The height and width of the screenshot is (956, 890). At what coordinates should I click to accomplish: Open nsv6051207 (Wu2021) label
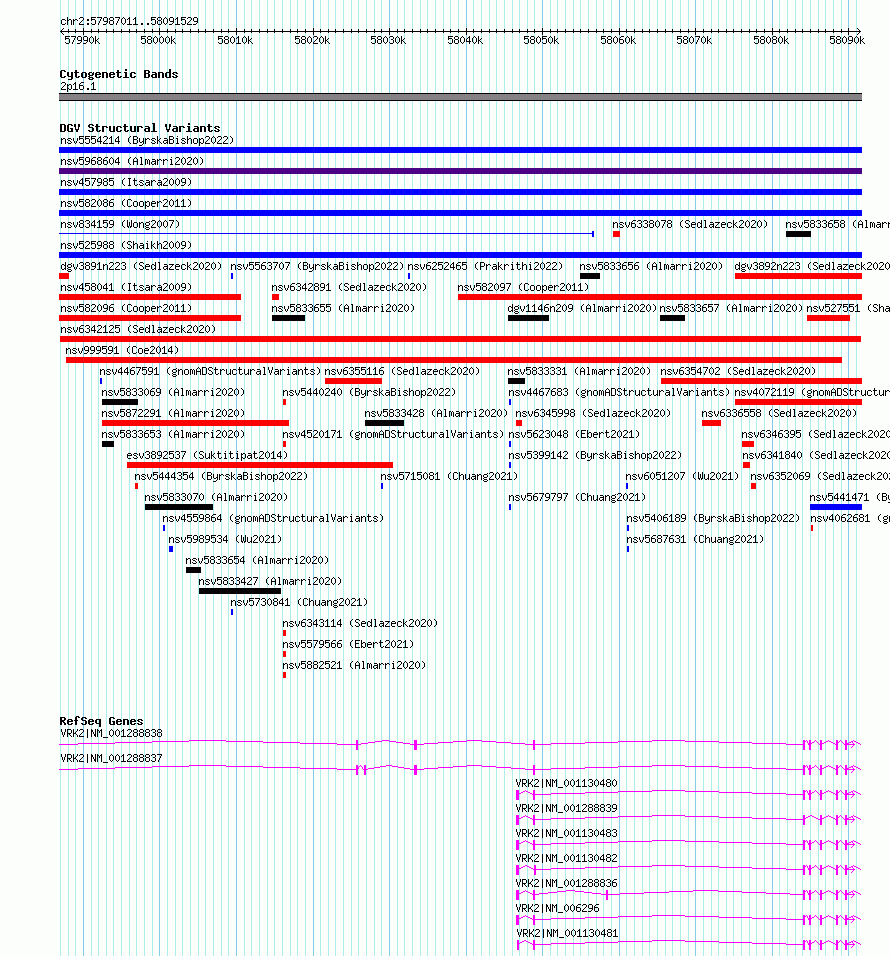tap(682, 476)
